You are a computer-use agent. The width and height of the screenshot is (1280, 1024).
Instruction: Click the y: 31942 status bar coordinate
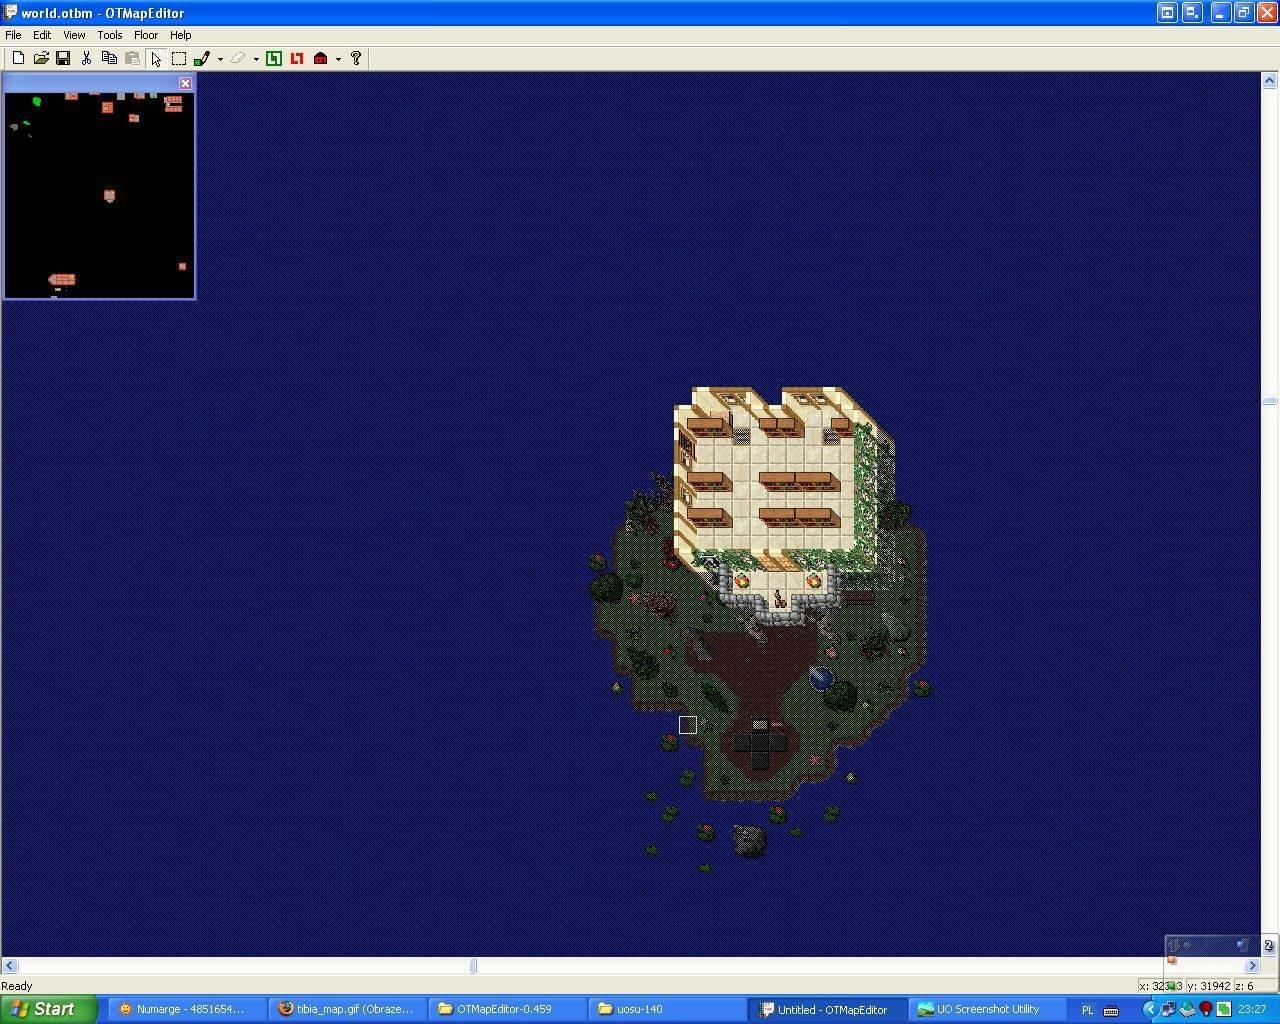(1208, 986)
